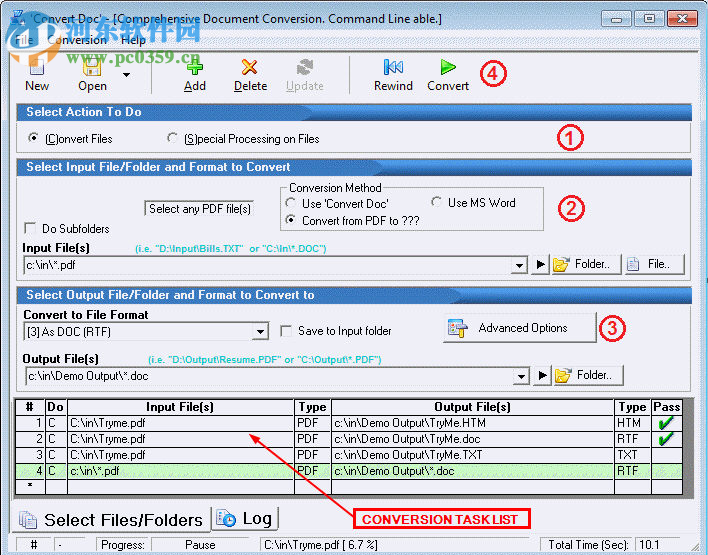Browse for an input File
Viewport: 708px width, 555px height.
655,264
